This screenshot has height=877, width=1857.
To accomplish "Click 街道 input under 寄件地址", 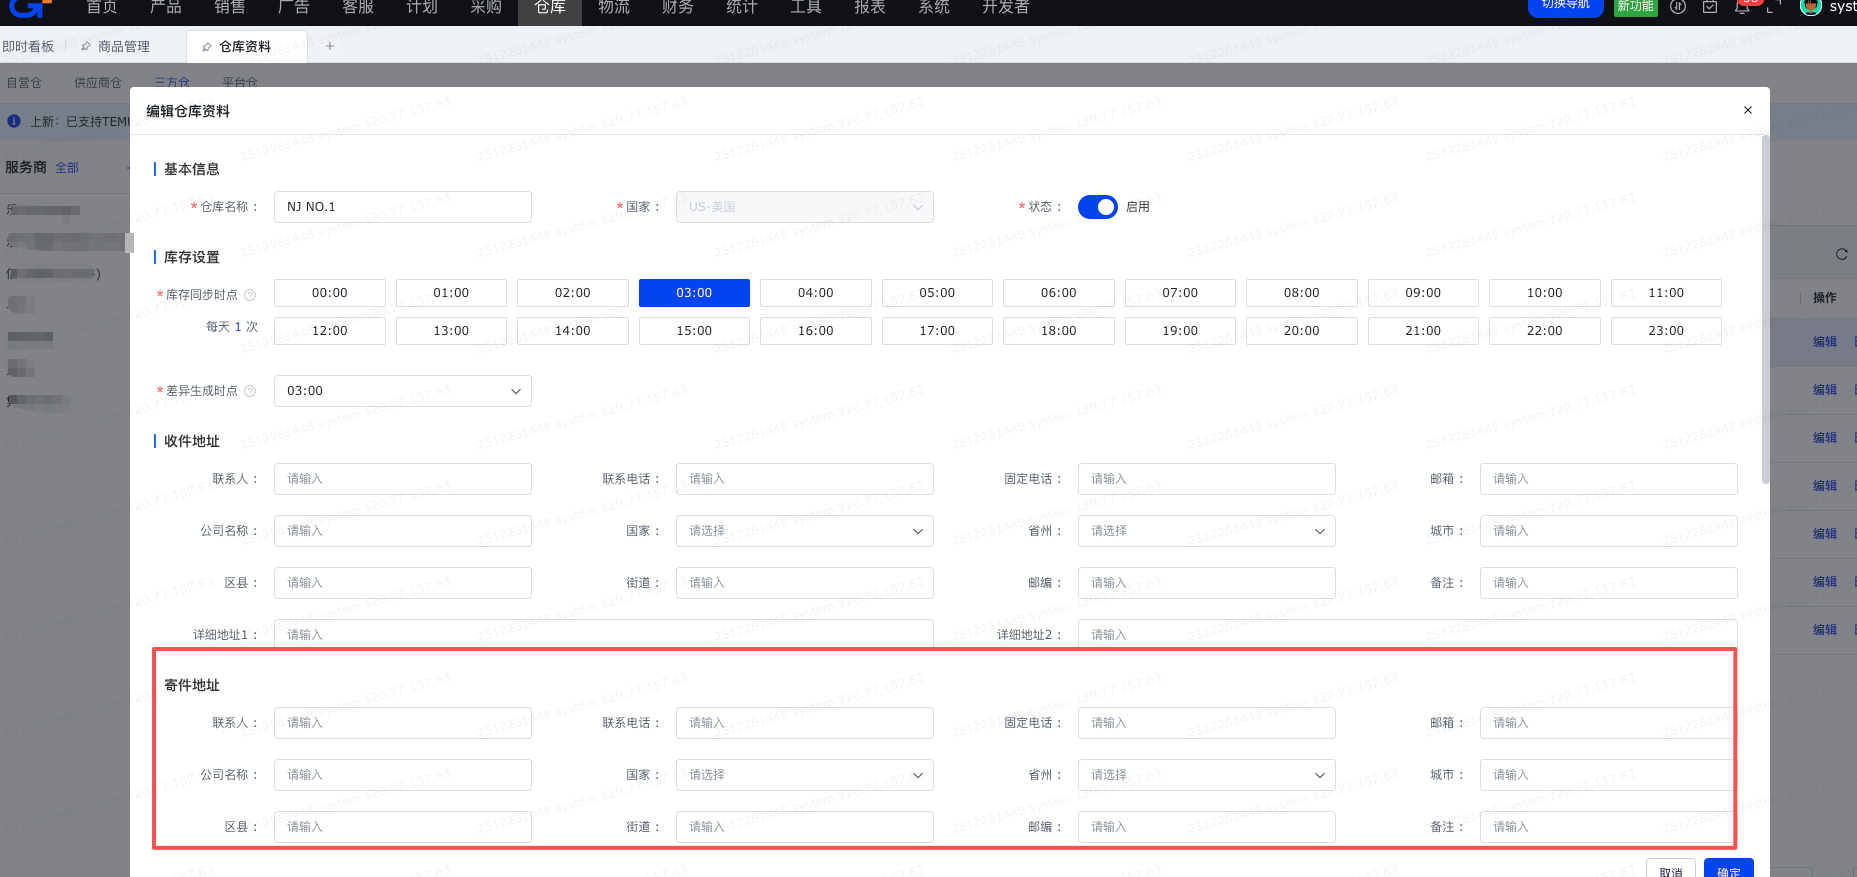I will (805, 827).
